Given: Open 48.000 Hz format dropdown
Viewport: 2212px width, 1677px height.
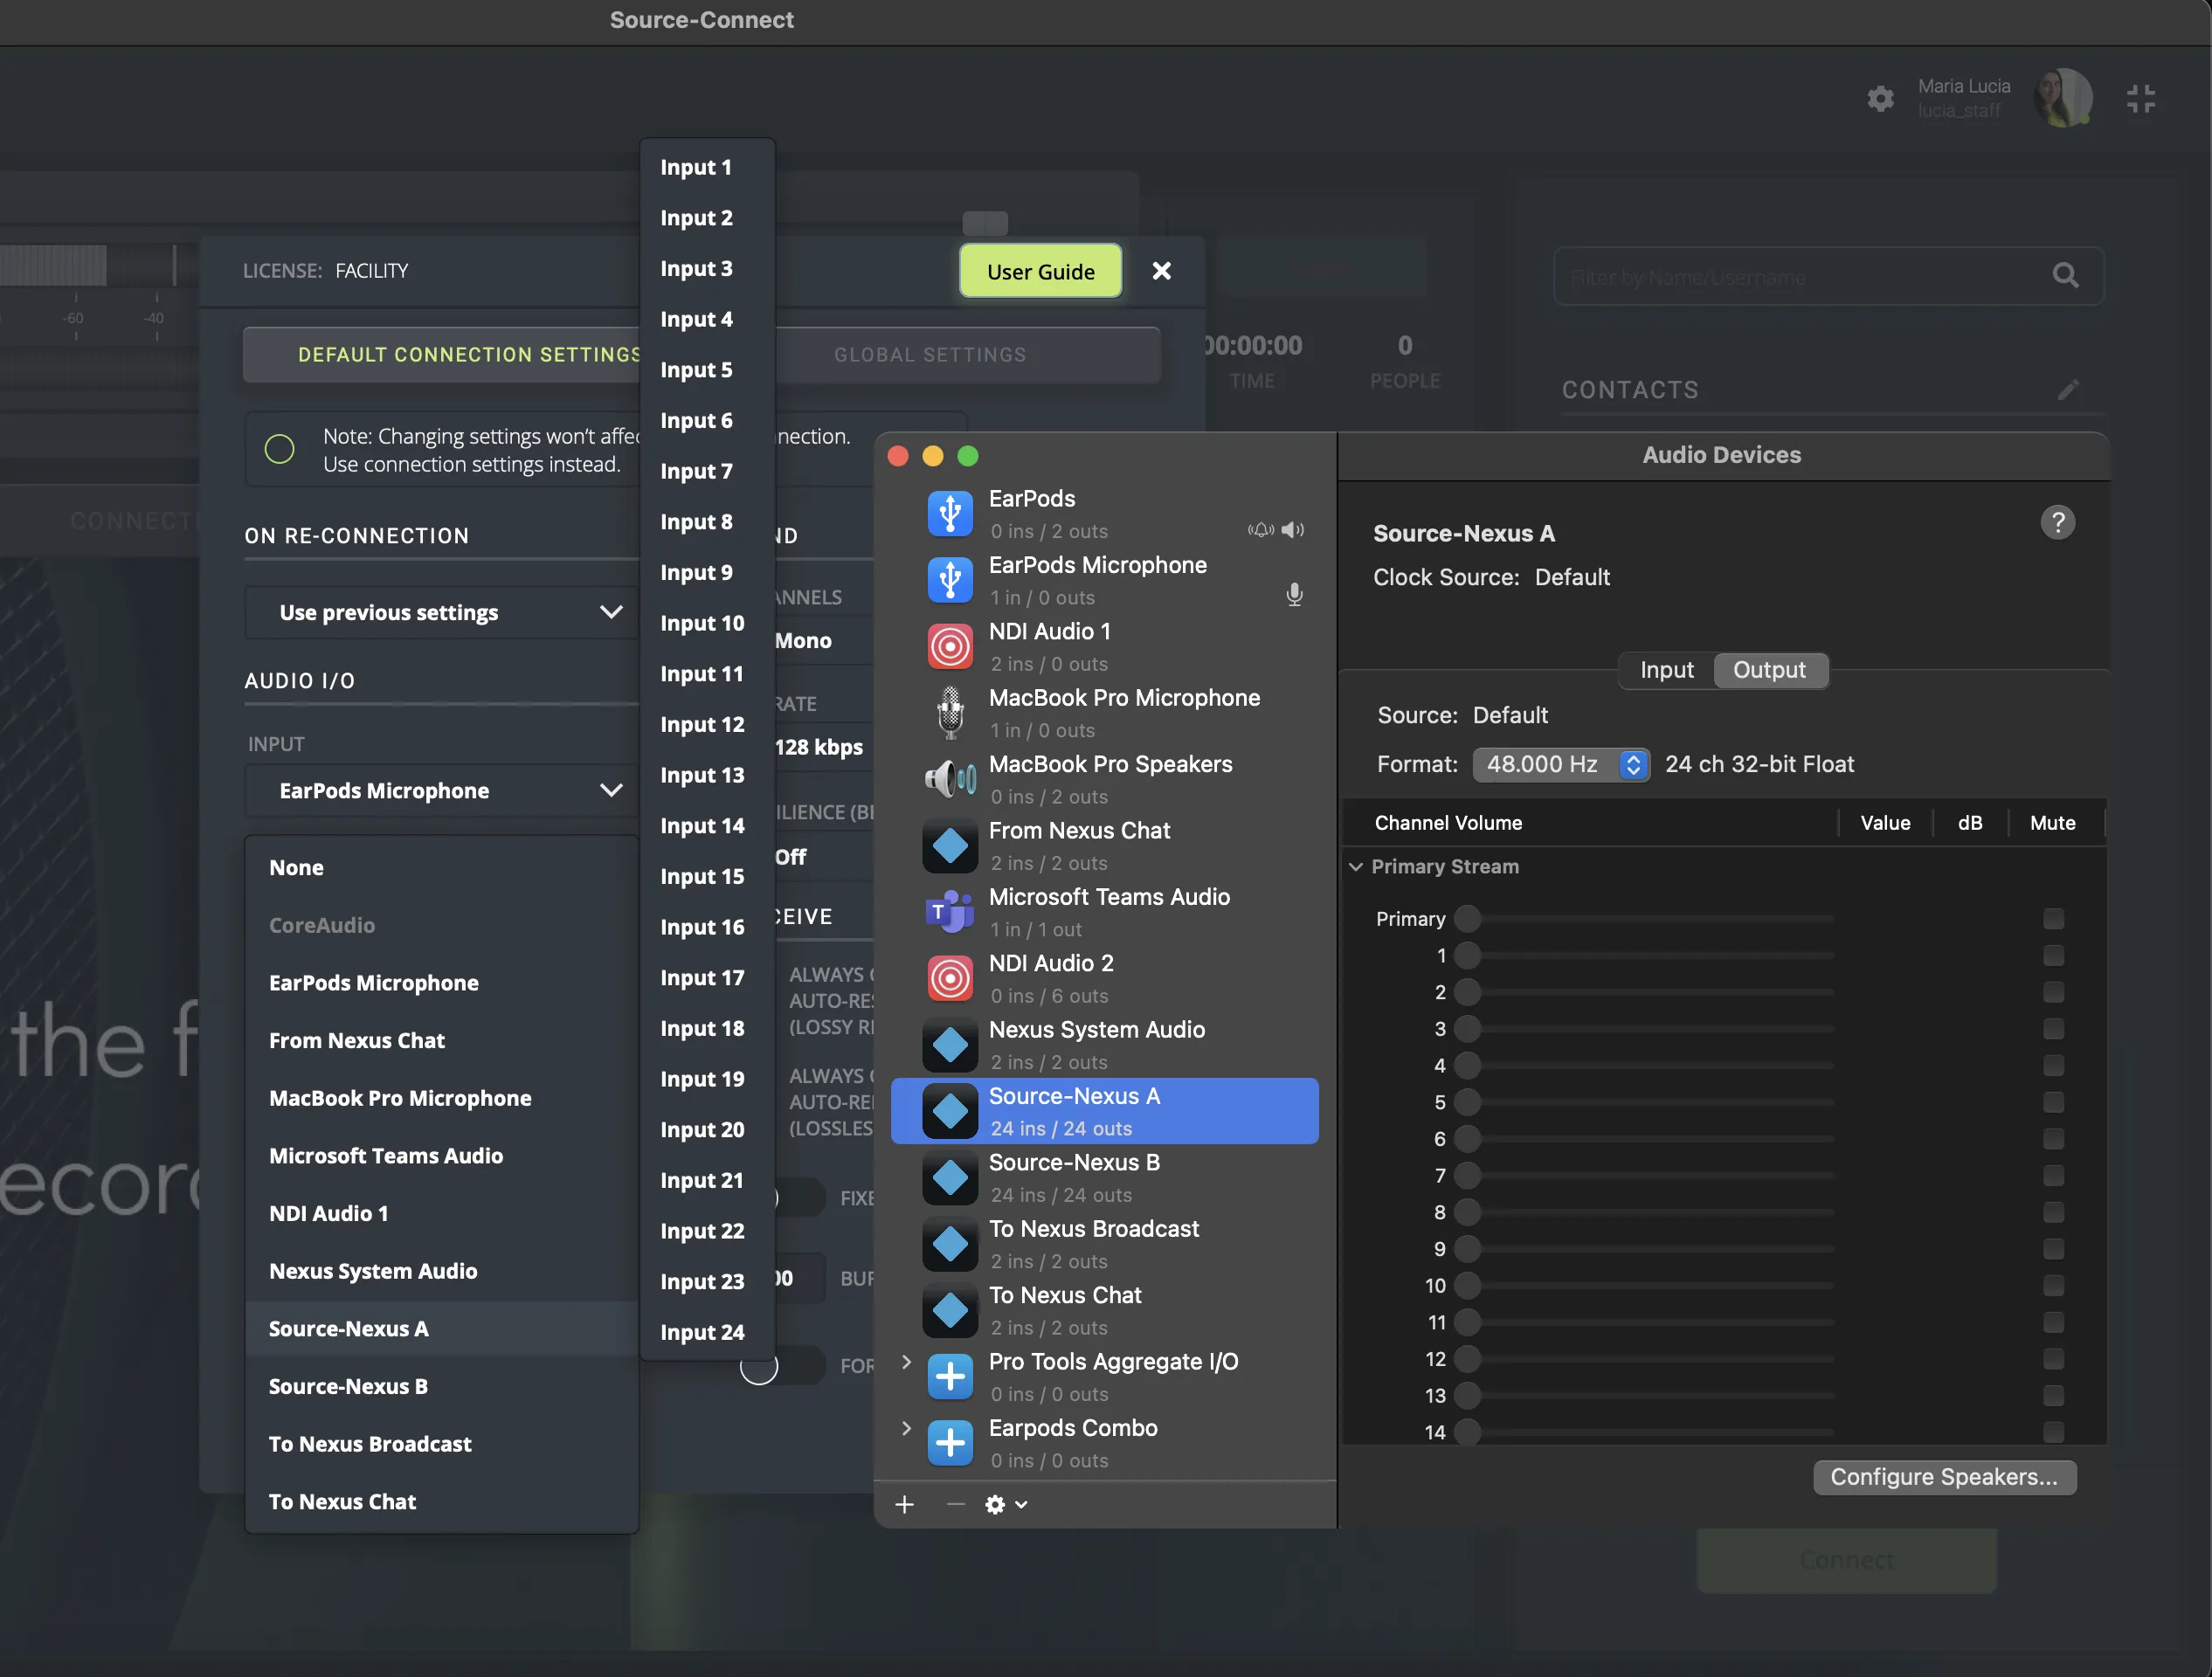Looking at the screenshot, I should pos(1560,764).
